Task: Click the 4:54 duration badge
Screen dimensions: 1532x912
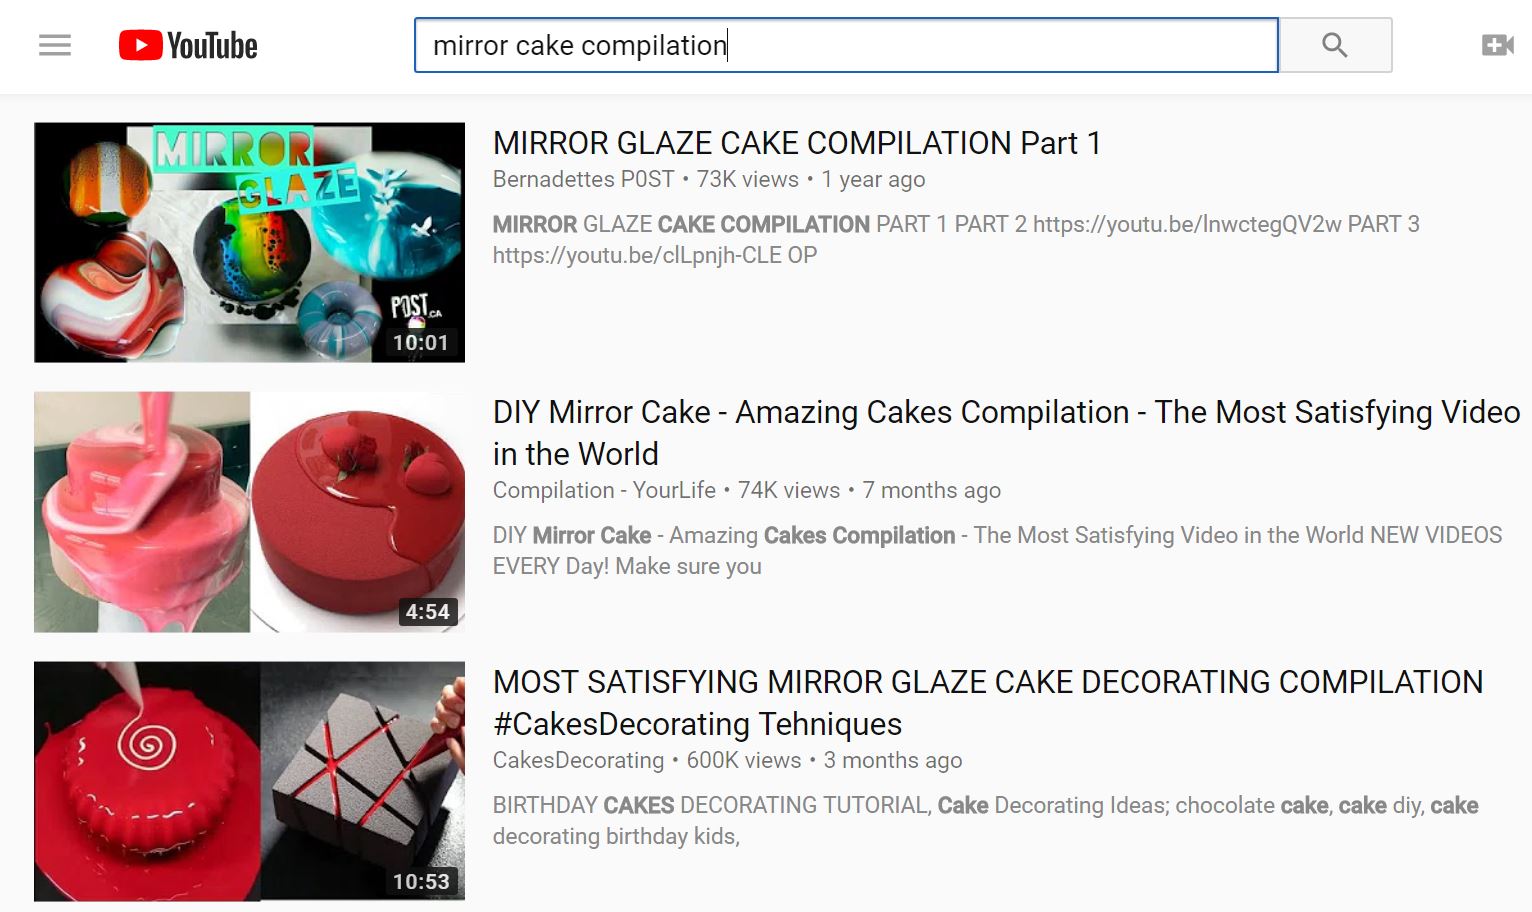Action: tap(427, 612)
